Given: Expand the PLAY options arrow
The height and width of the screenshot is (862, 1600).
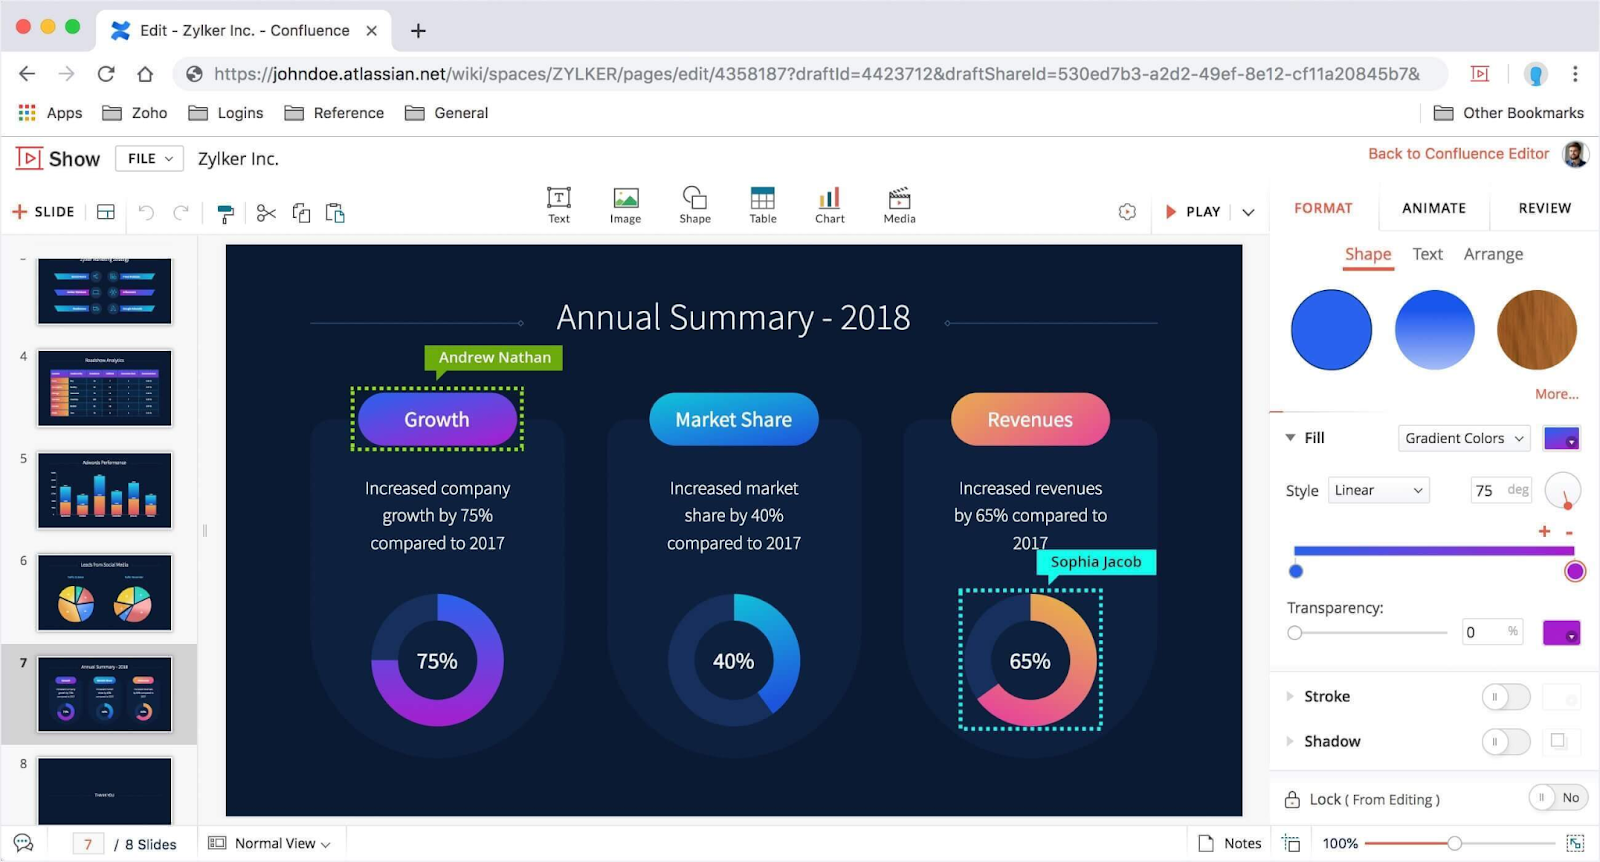Looking at the screenshot, I should [1248, 212].
